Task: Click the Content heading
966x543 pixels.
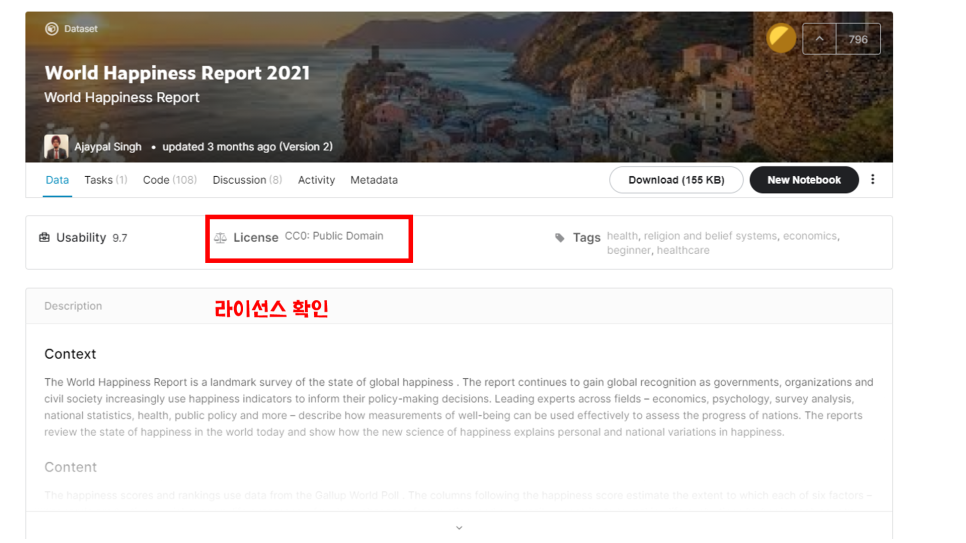Action: point(70,467)
